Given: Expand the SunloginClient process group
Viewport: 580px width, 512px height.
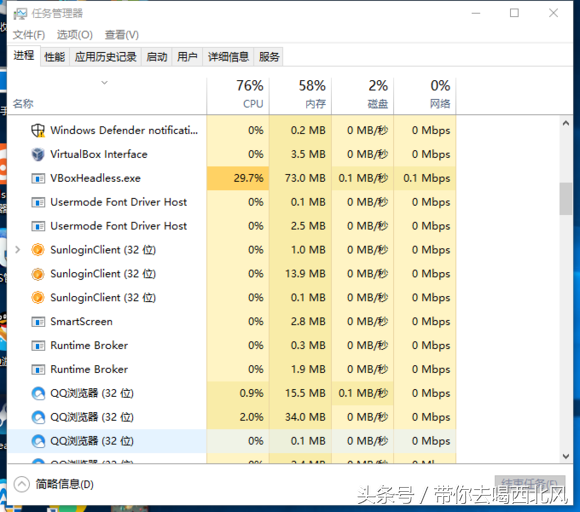Looking at the screenshot, I should (x=17, y=250).
